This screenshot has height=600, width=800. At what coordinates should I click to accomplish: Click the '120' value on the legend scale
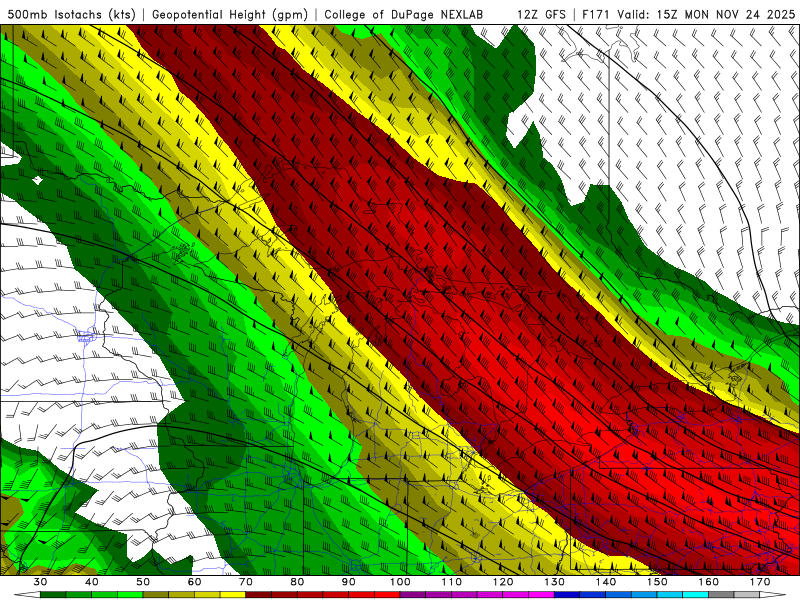[x=503, y=582]
